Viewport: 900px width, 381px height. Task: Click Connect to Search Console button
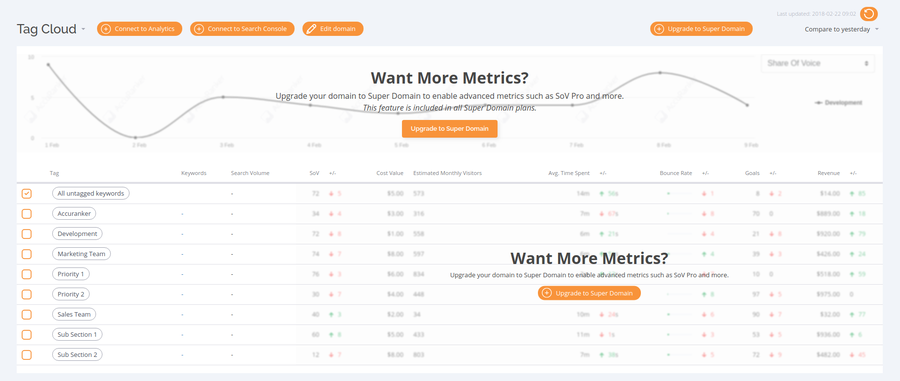(242, 29)
